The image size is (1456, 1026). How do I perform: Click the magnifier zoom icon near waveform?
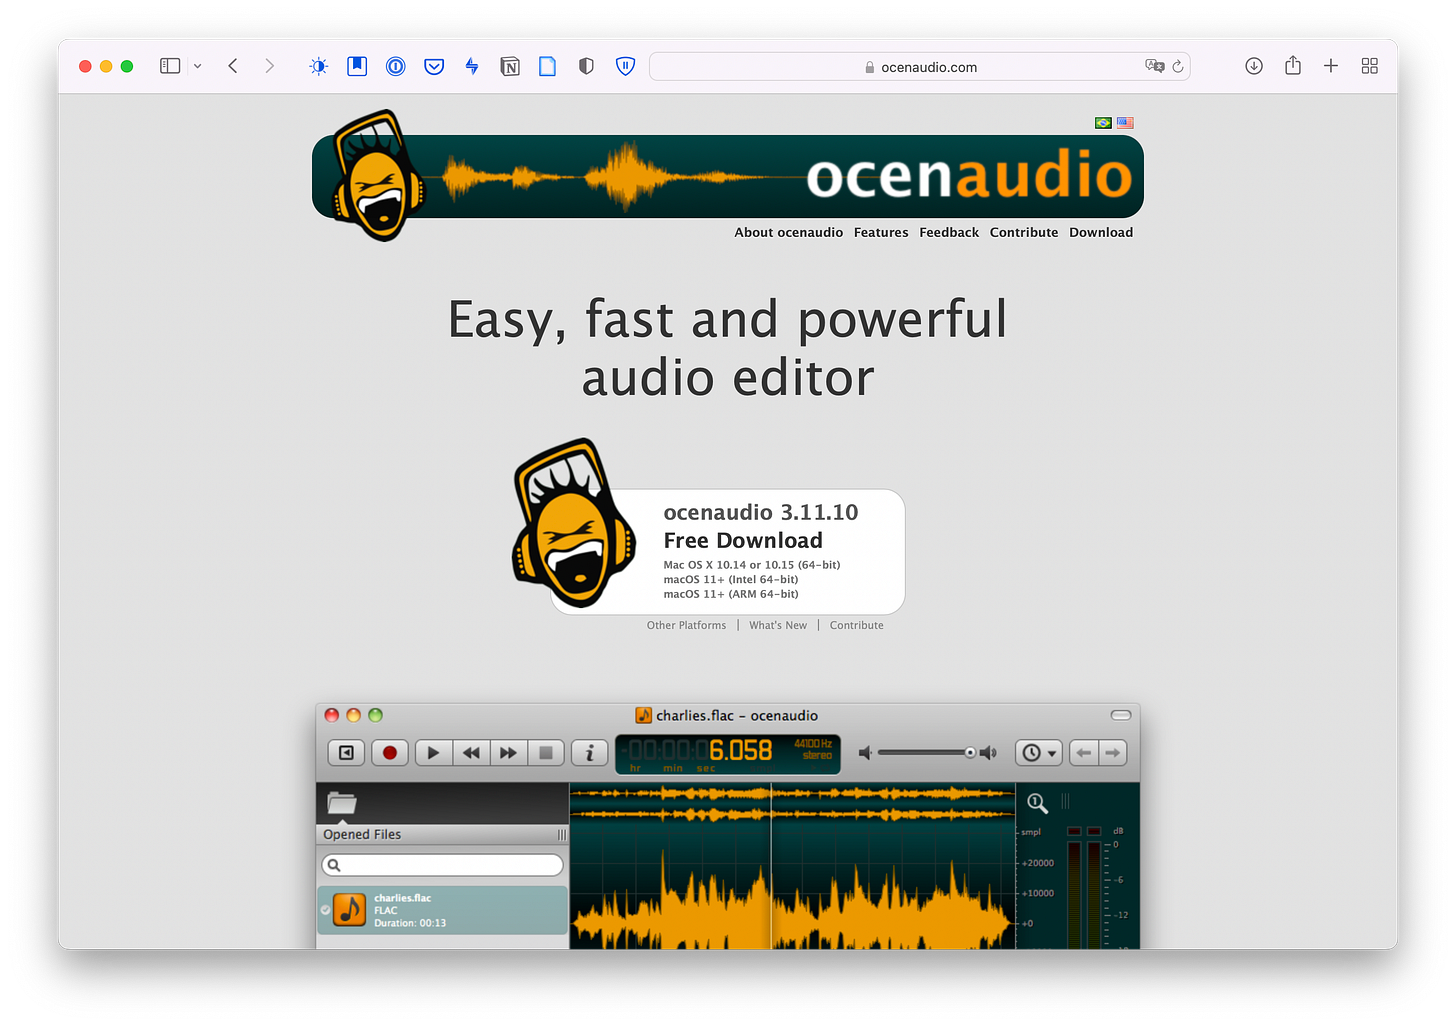(1037, 803)
